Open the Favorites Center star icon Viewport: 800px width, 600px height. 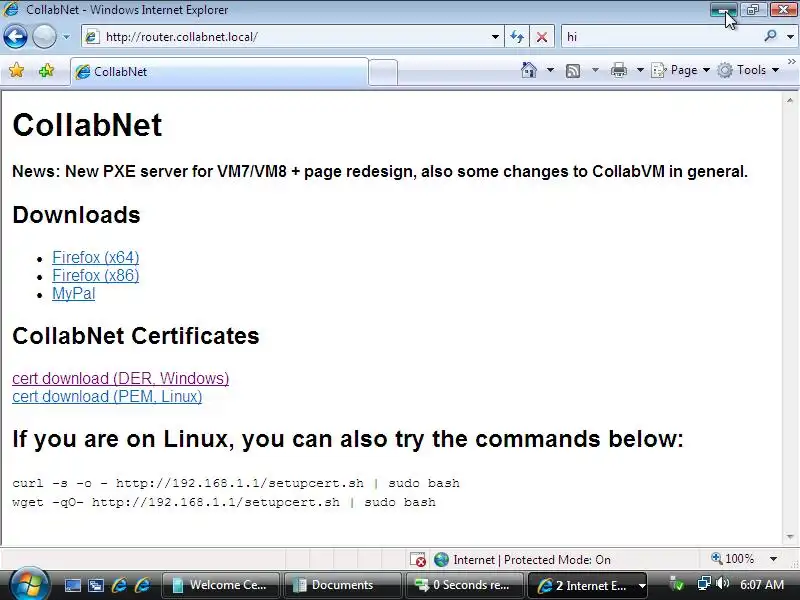[x=16, y=70]
